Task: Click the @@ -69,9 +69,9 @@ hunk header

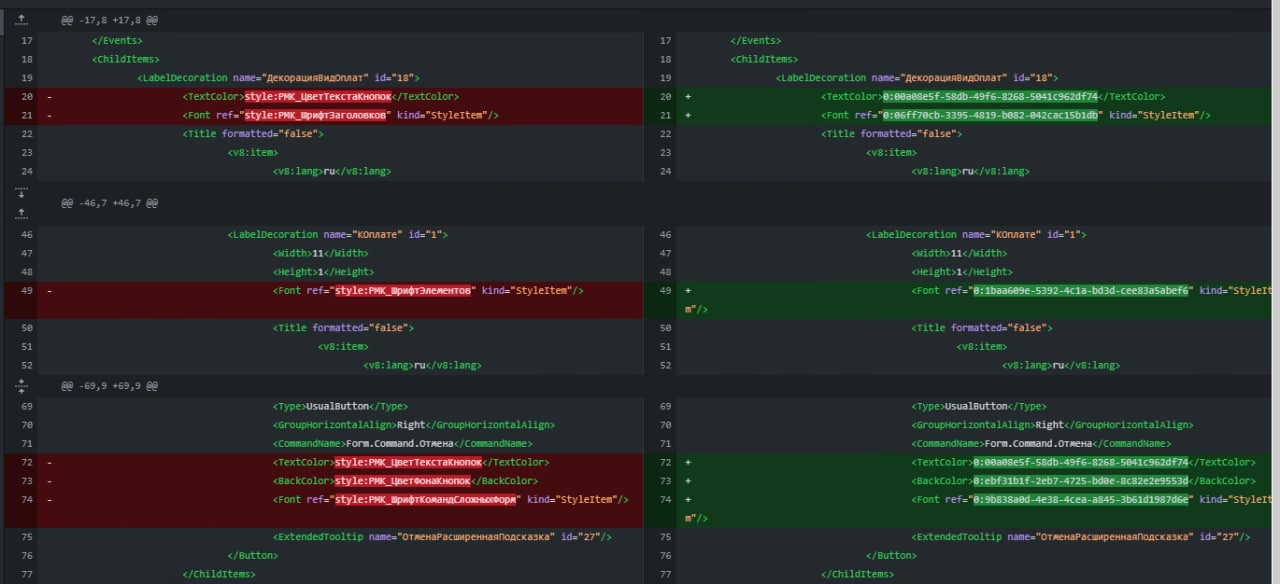Action: tap(109, 385)
